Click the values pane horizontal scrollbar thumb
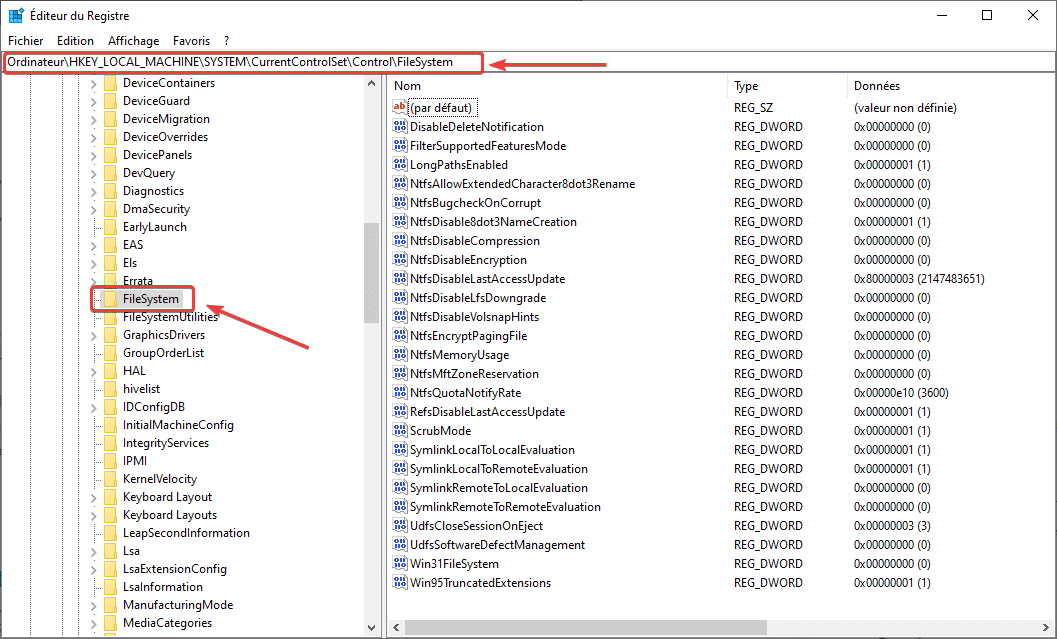The width and height of the screenshot is (1057, 639). click(585, 627)
